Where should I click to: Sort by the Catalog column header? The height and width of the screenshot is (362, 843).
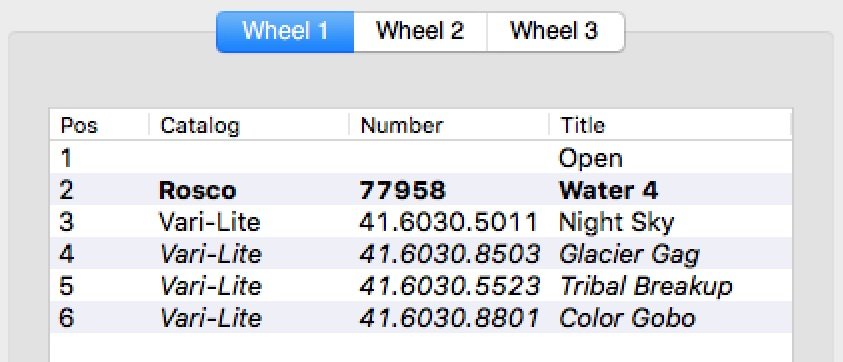249,125
